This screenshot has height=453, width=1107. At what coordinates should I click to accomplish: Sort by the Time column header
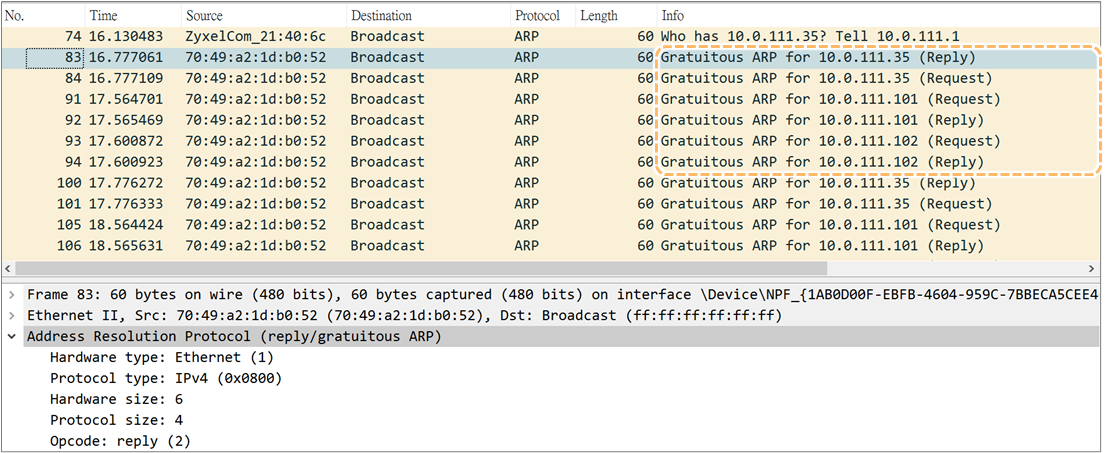[133, 16]
